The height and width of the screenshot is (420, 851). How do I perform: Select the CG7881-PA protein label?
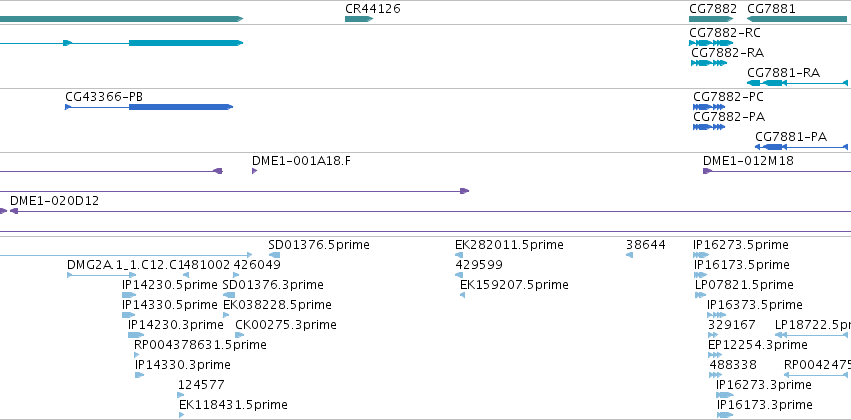click(x=791, y=137)
